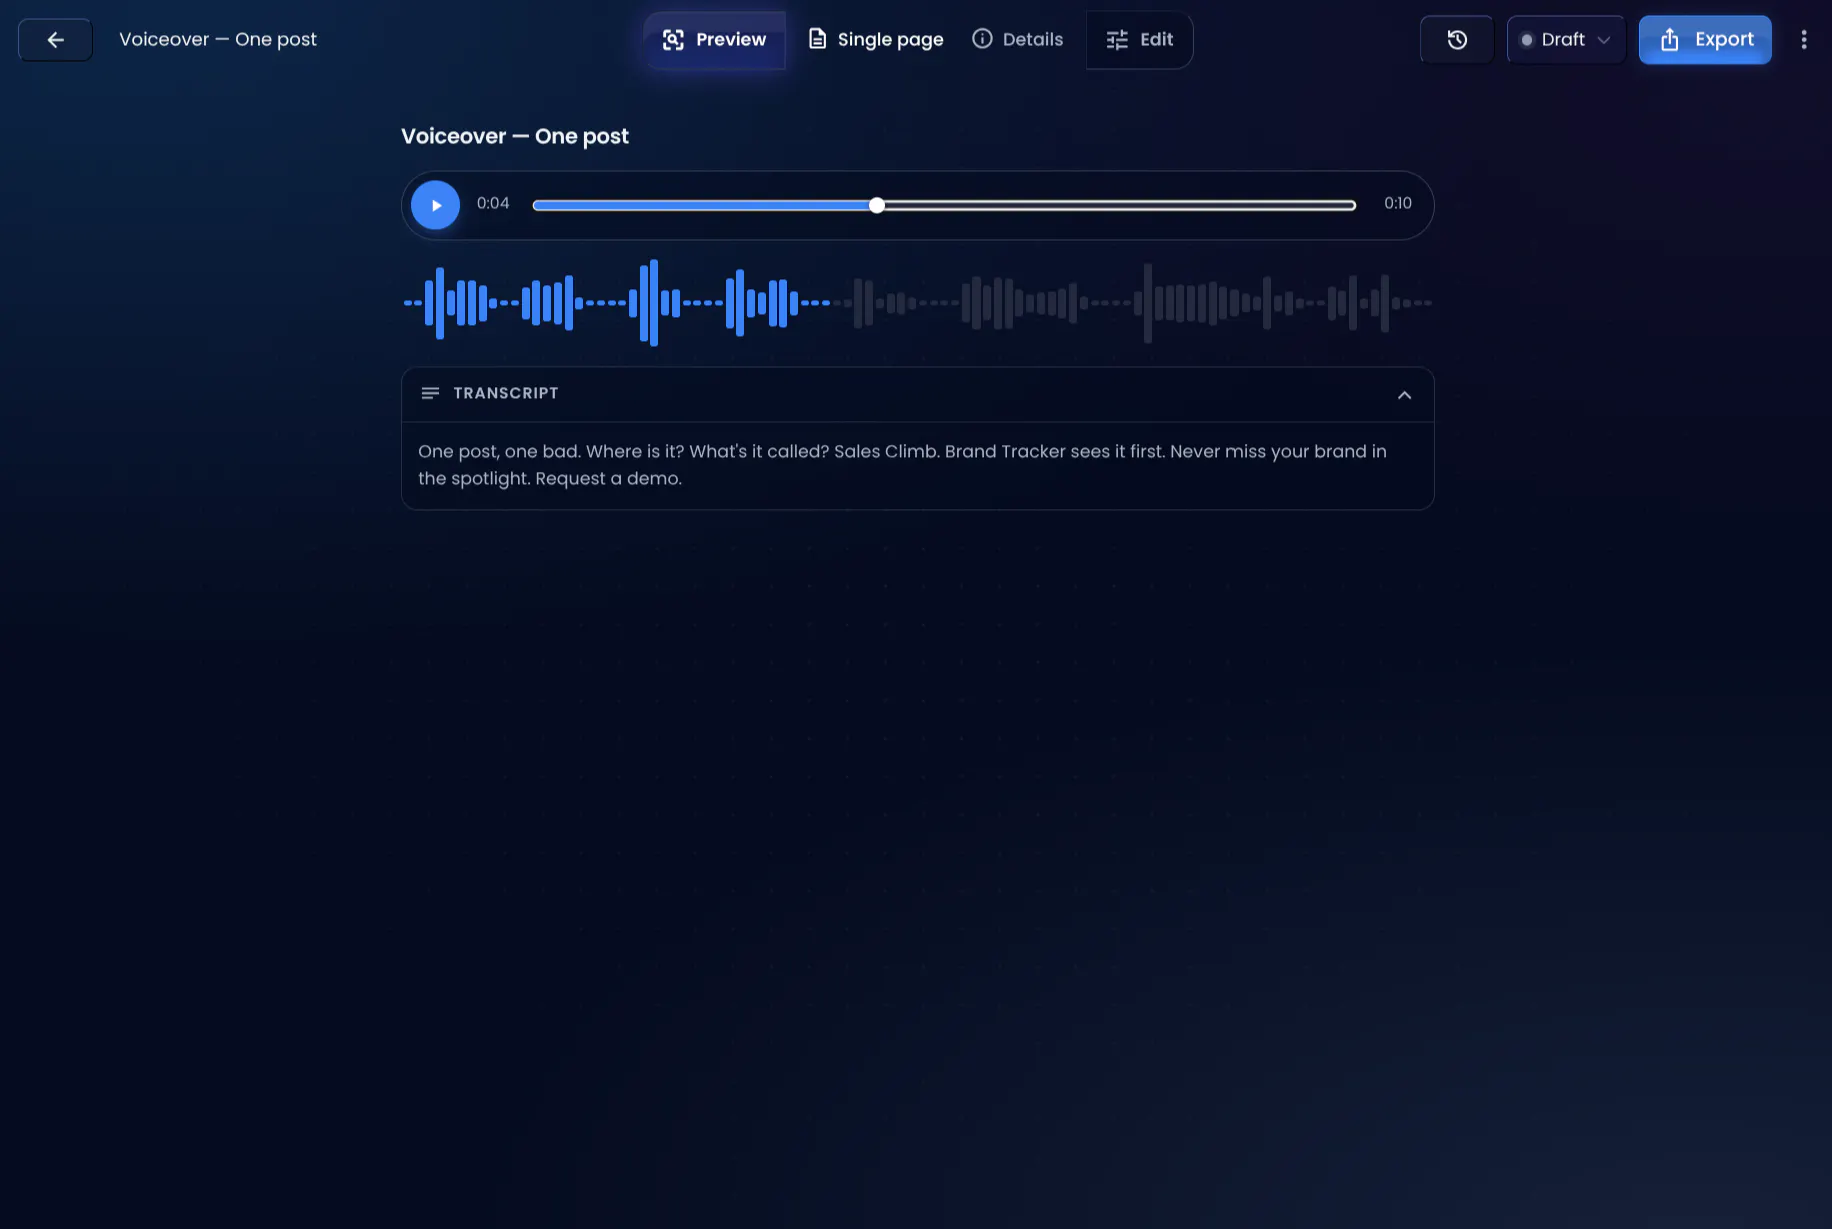1832x1229 pixels.
Task: Open the Details tab
Action: 1018,40
